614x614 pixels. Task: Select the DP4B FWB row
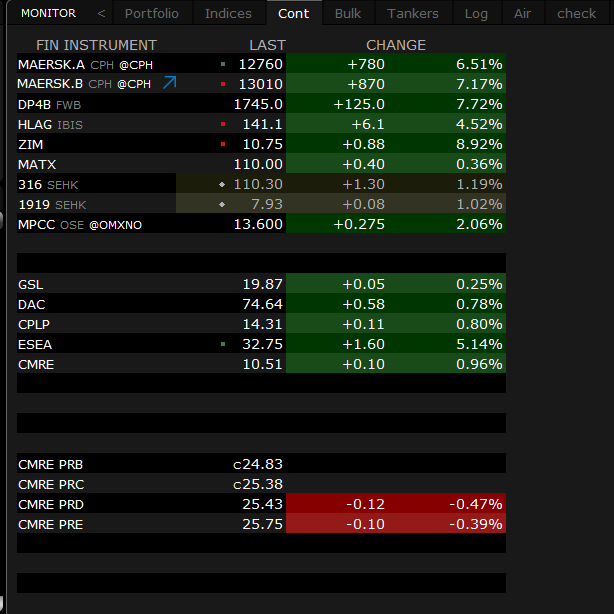[261, 103]
